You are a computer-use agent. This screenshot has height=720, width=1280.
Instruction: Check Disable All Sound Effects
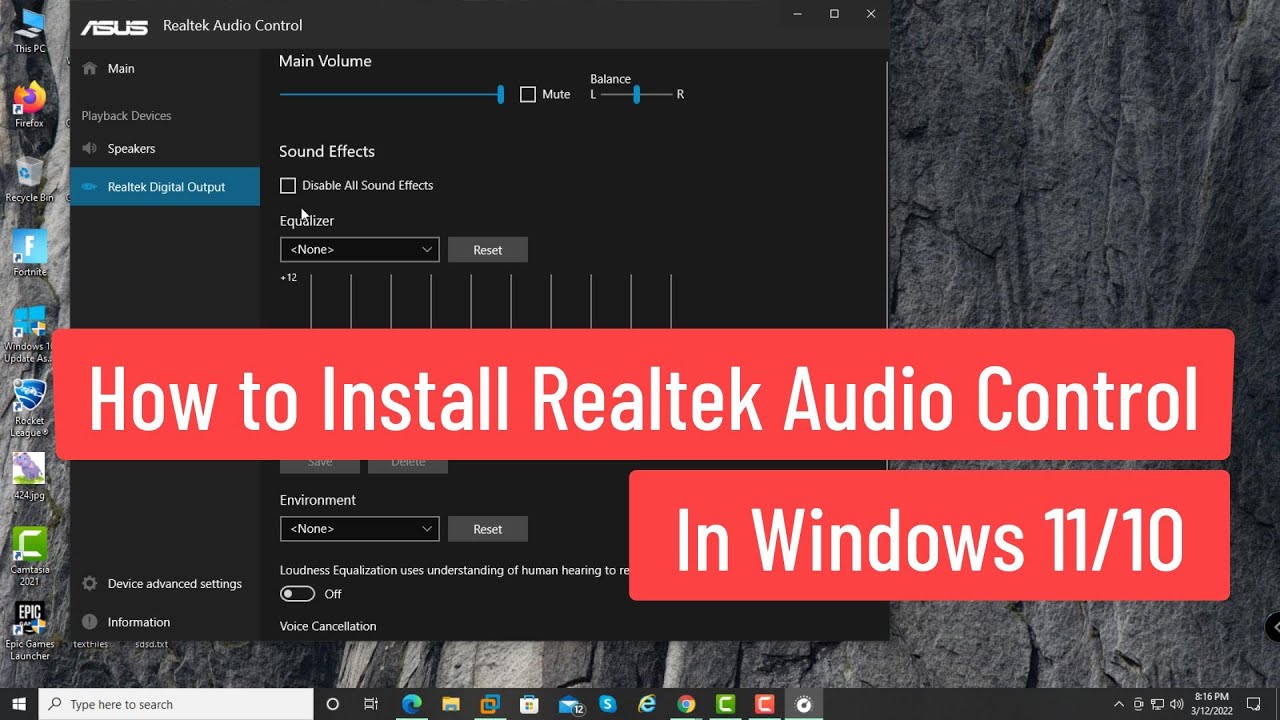pos(288,185)
